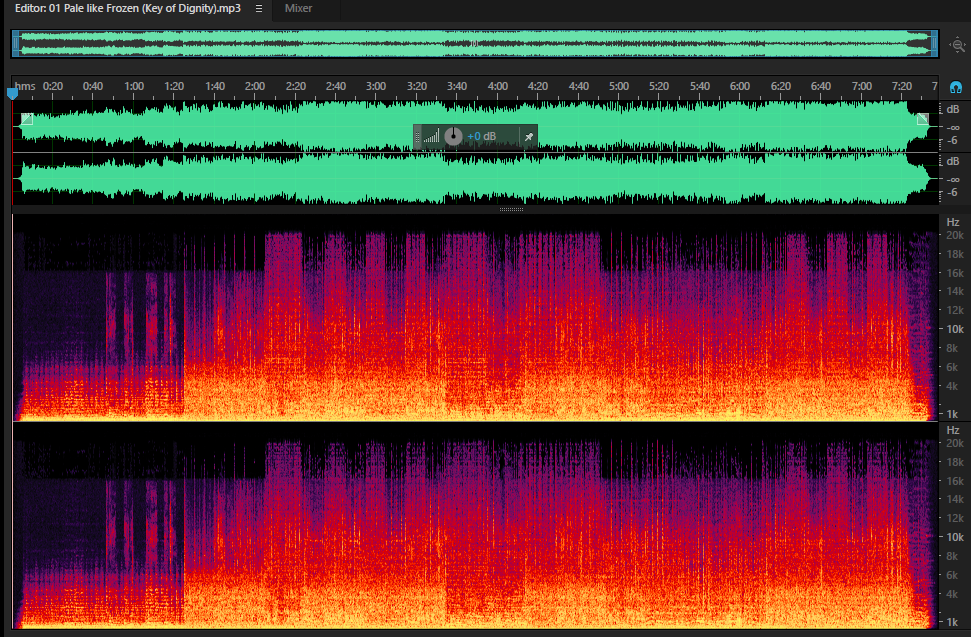Click the navigator overview waveform
This screenshot has height=637, width=971.
[474, 44]
